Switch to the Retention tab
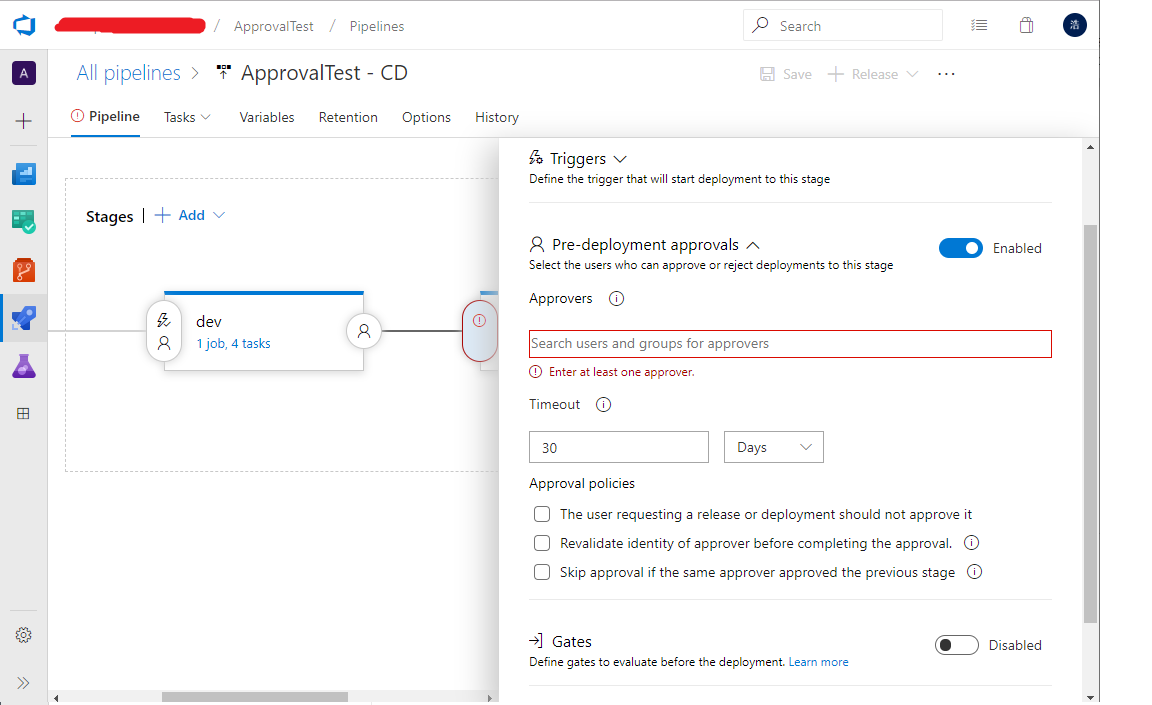 tap(348, 118)
